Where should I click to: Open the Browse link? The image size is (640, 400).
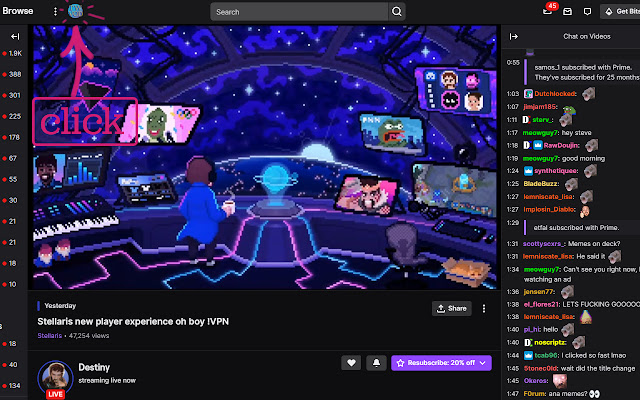18,11
